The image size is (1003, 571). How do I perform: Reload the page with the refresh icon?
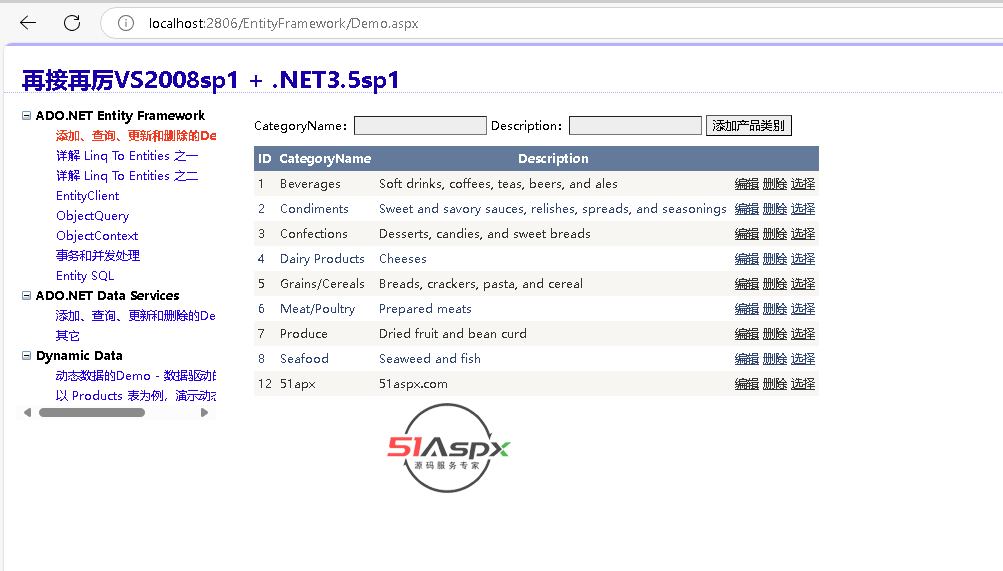pyautogui.click(x=72, y=23)
